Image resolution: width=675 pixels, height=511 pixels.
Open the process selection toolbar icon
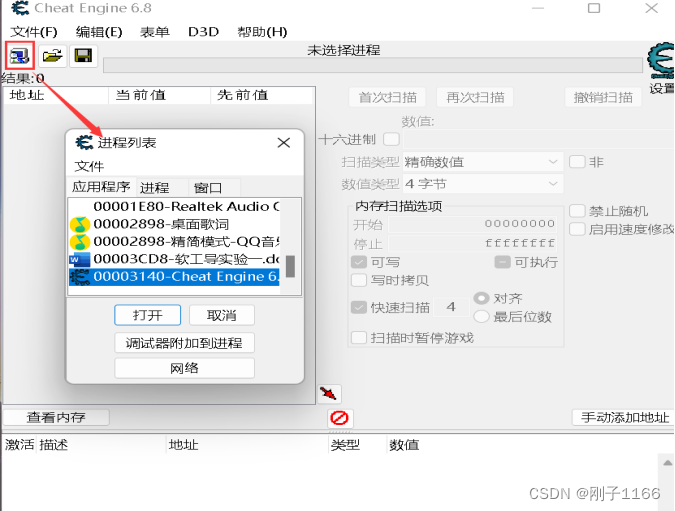point(19,56)
